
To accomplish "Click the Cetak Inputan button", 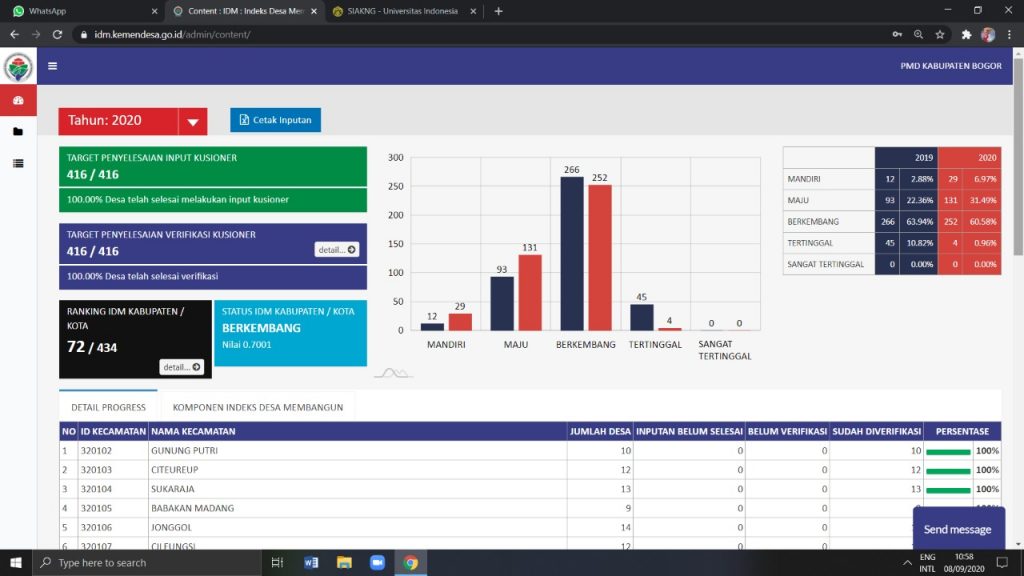I will pyautogui.click(x=275, y=120).
